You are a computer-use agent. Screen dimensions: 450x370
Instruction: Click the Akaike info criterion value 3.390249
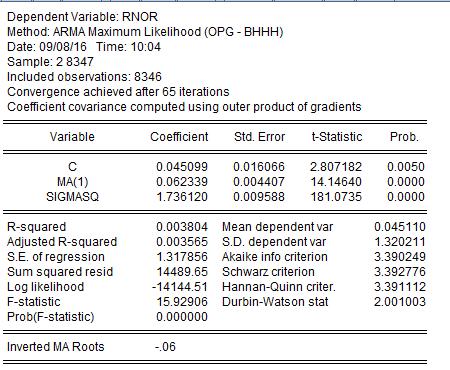[x=400, y=257]
